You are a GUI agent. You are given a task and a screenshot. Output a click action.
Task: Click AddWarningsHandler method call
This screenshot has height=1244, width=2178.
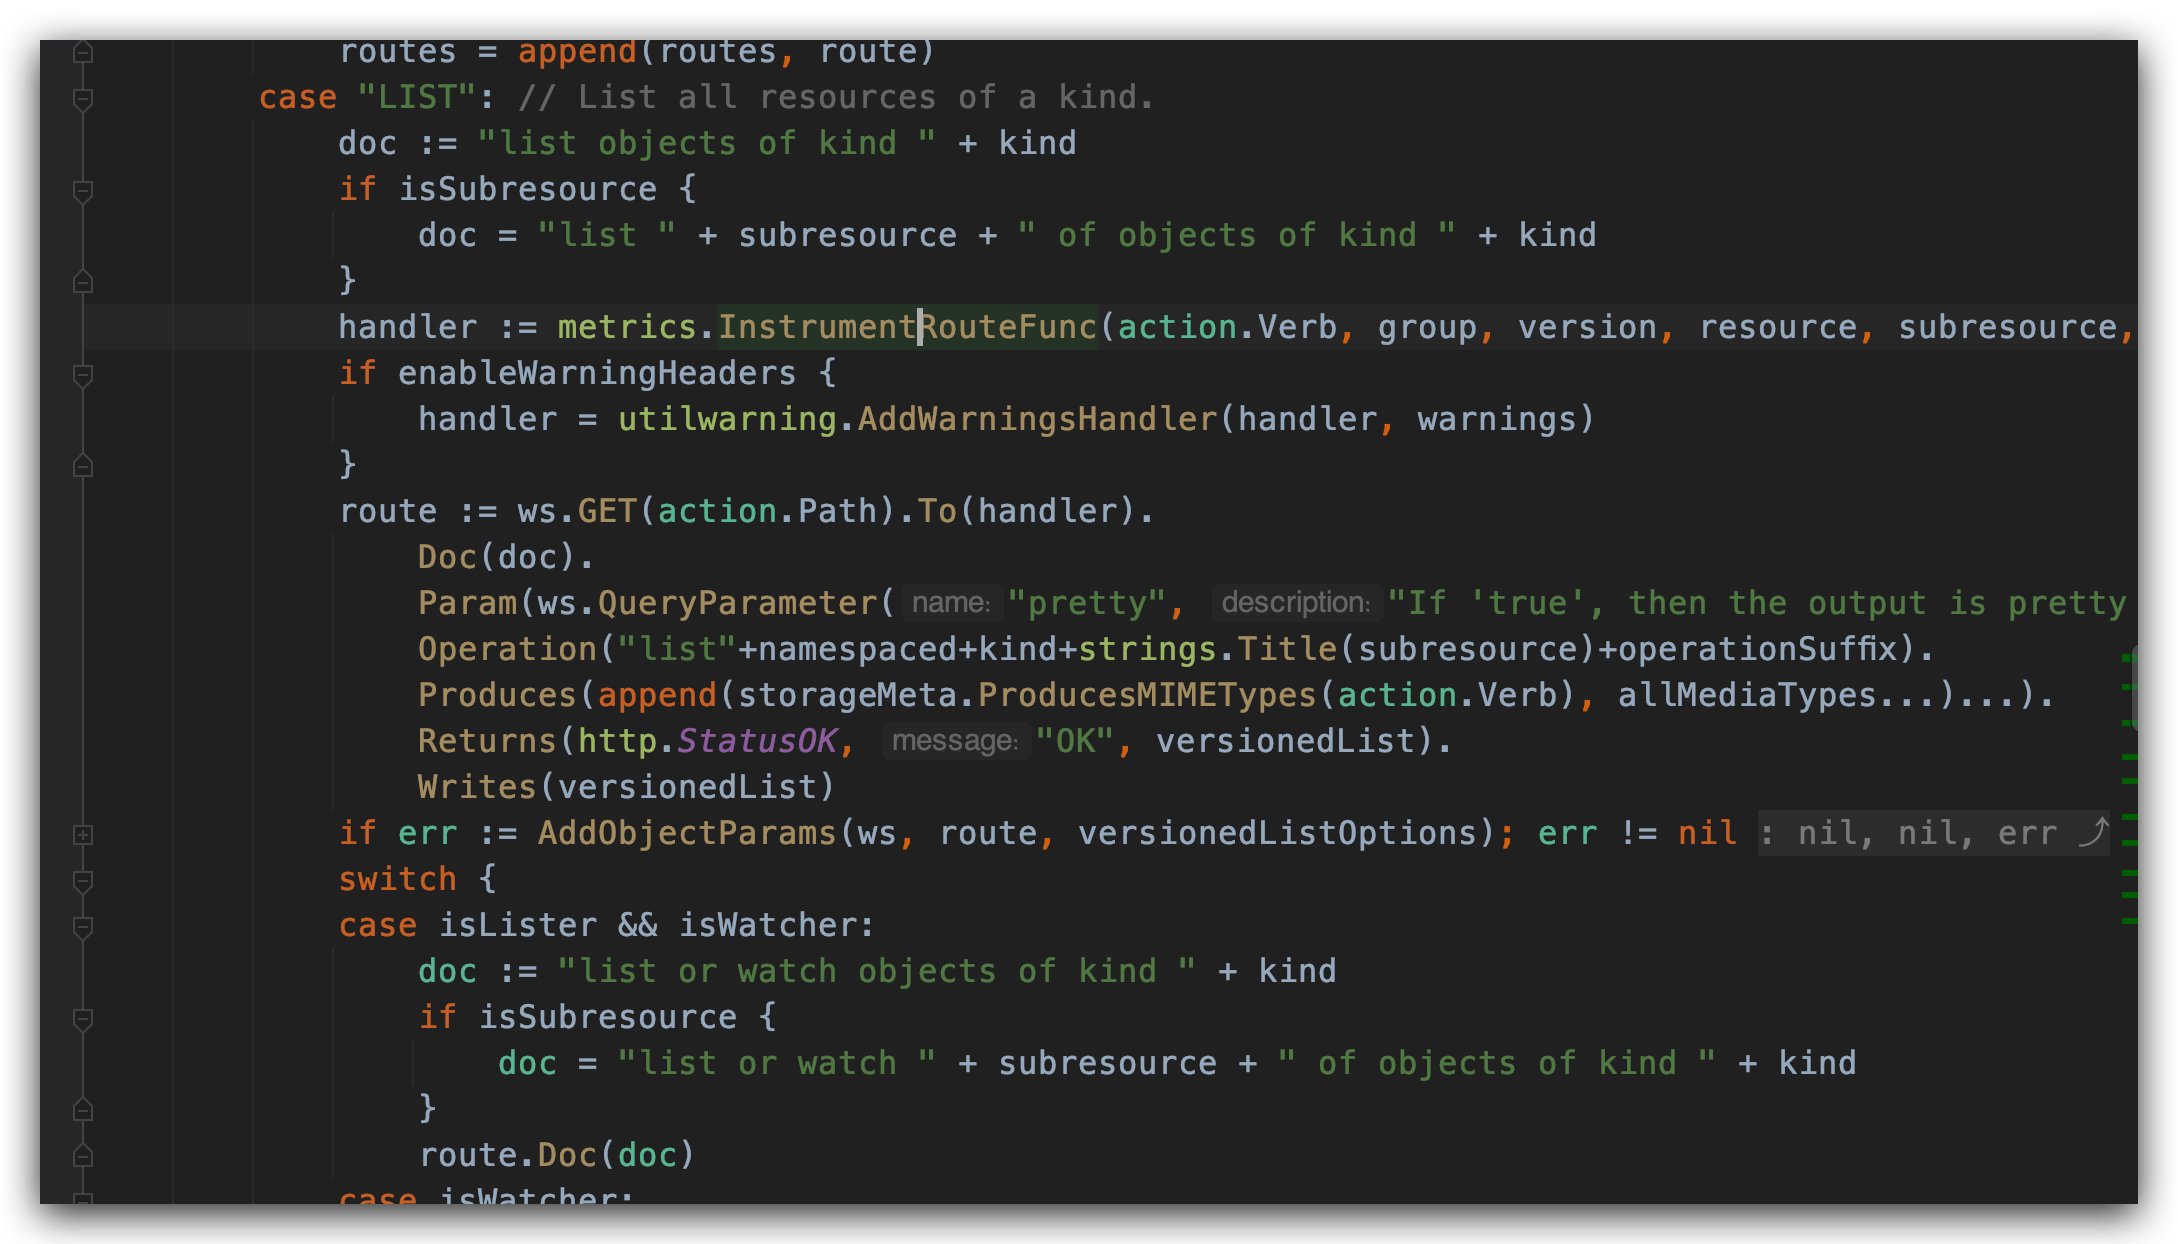coord(1037,419)
